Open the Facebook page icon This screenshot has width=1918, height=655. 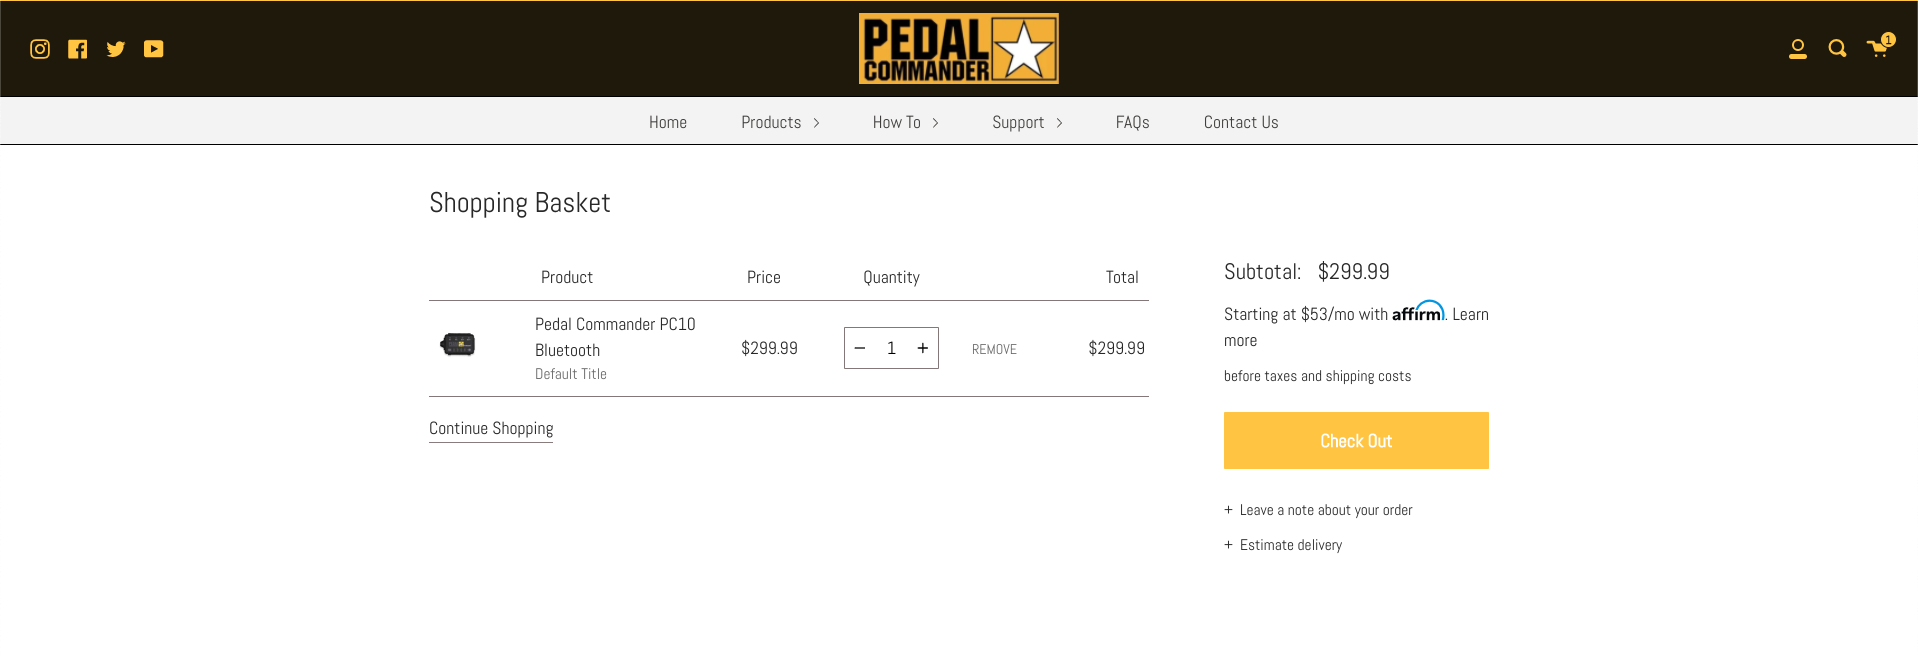click(78, 49)
